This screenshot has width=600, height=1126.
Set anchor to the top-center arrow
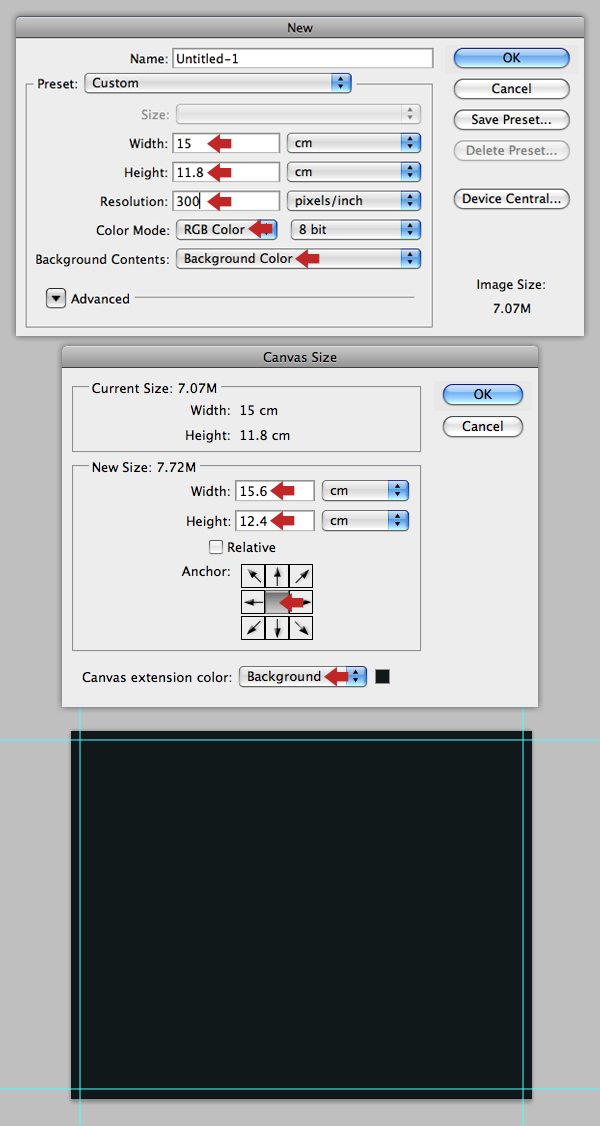pos(277,576)
